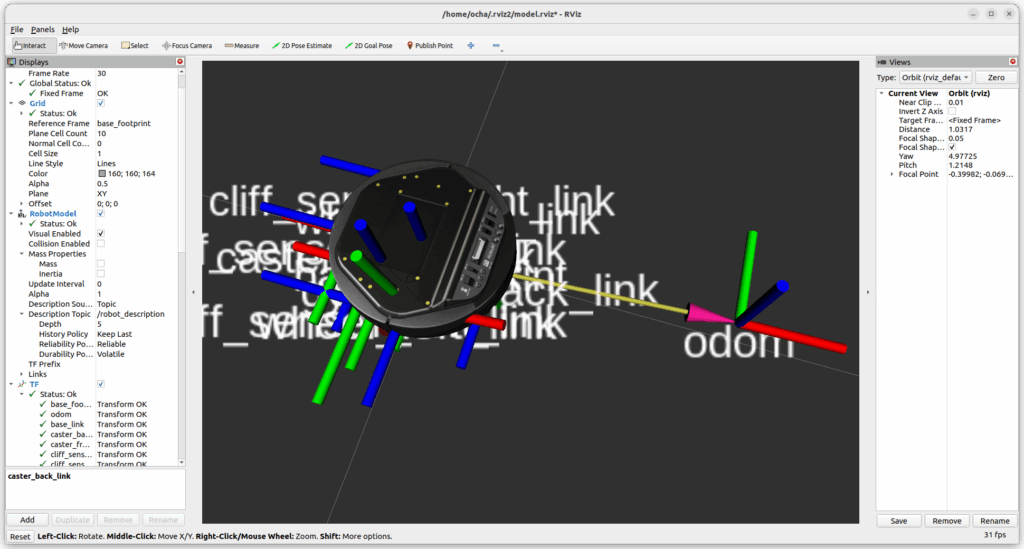This screenshot has width=1024, height=549.
Task: Click the Grid color swatch
Action: point(101,174)
